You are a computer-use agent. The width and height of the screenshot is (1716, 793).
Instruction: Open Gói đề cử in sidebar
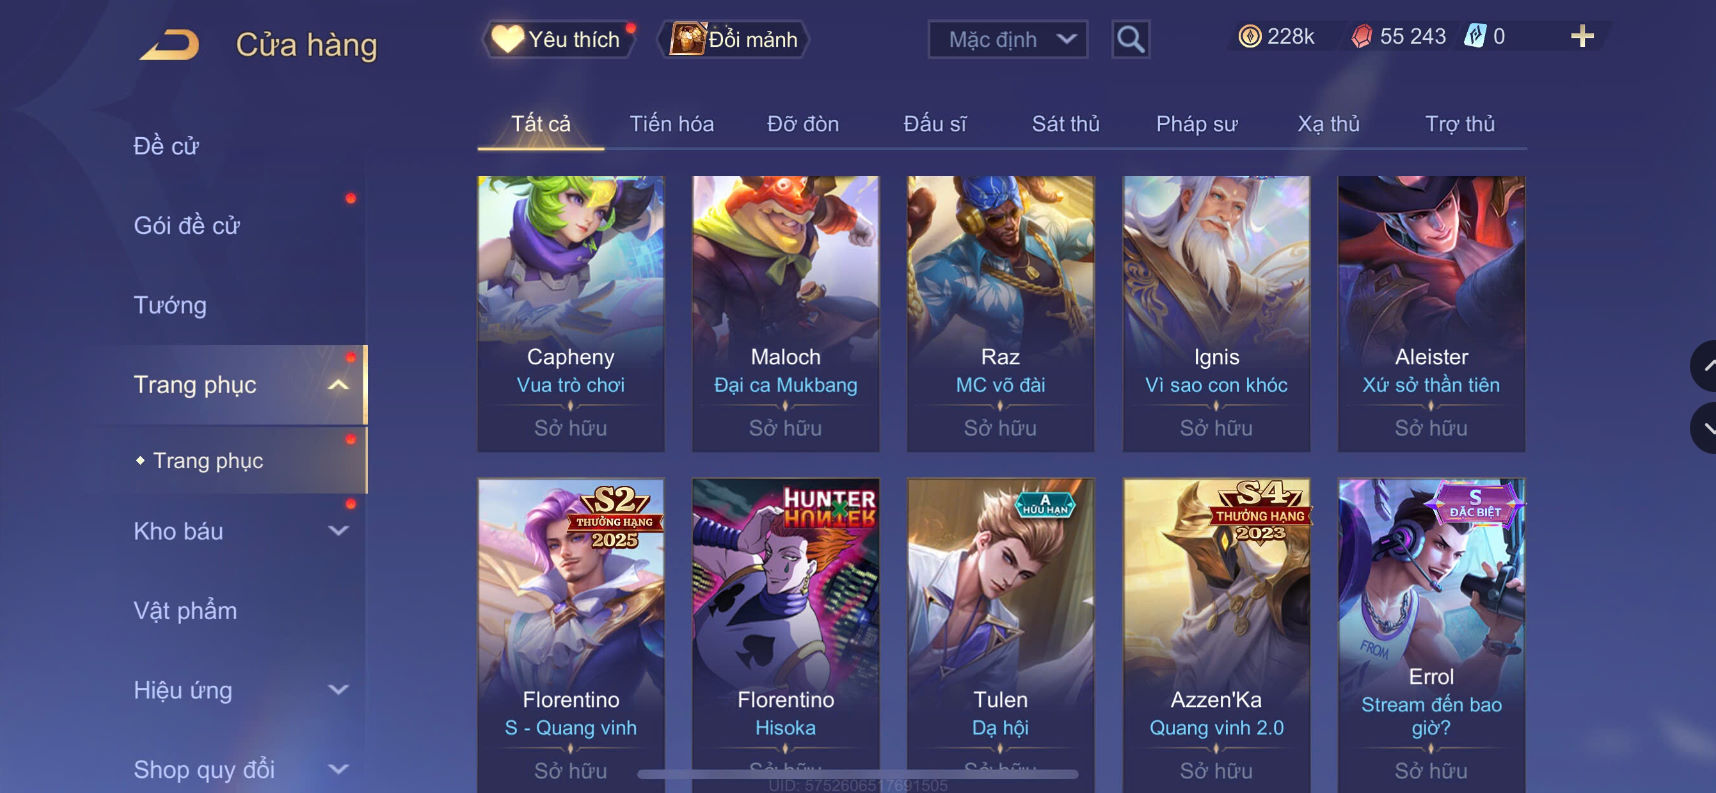click(x=187, y=226)
